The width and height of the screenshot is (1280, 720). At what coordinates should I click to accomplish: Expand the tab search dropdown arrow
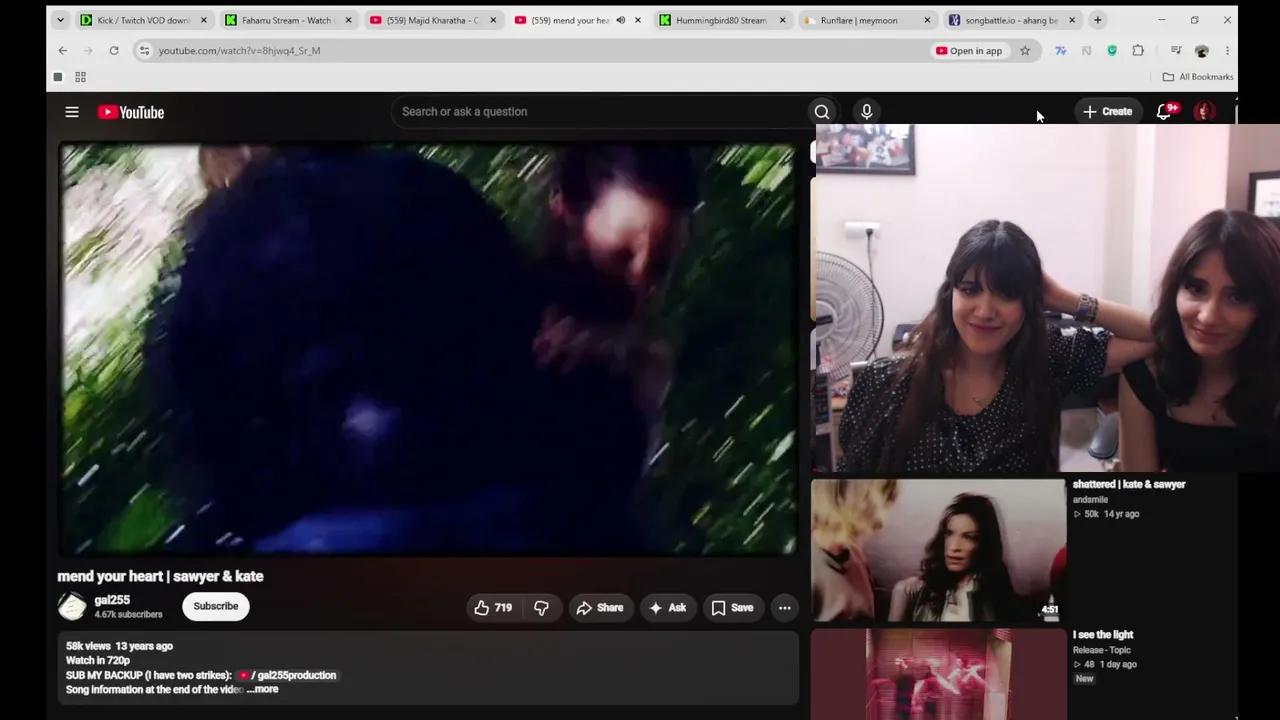[x=60, y=20]
